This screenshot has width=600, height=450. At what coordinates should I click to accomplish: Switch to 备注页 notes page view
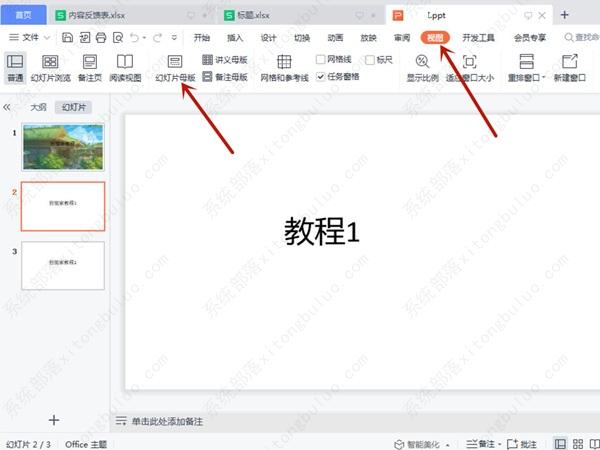(90, 68)
